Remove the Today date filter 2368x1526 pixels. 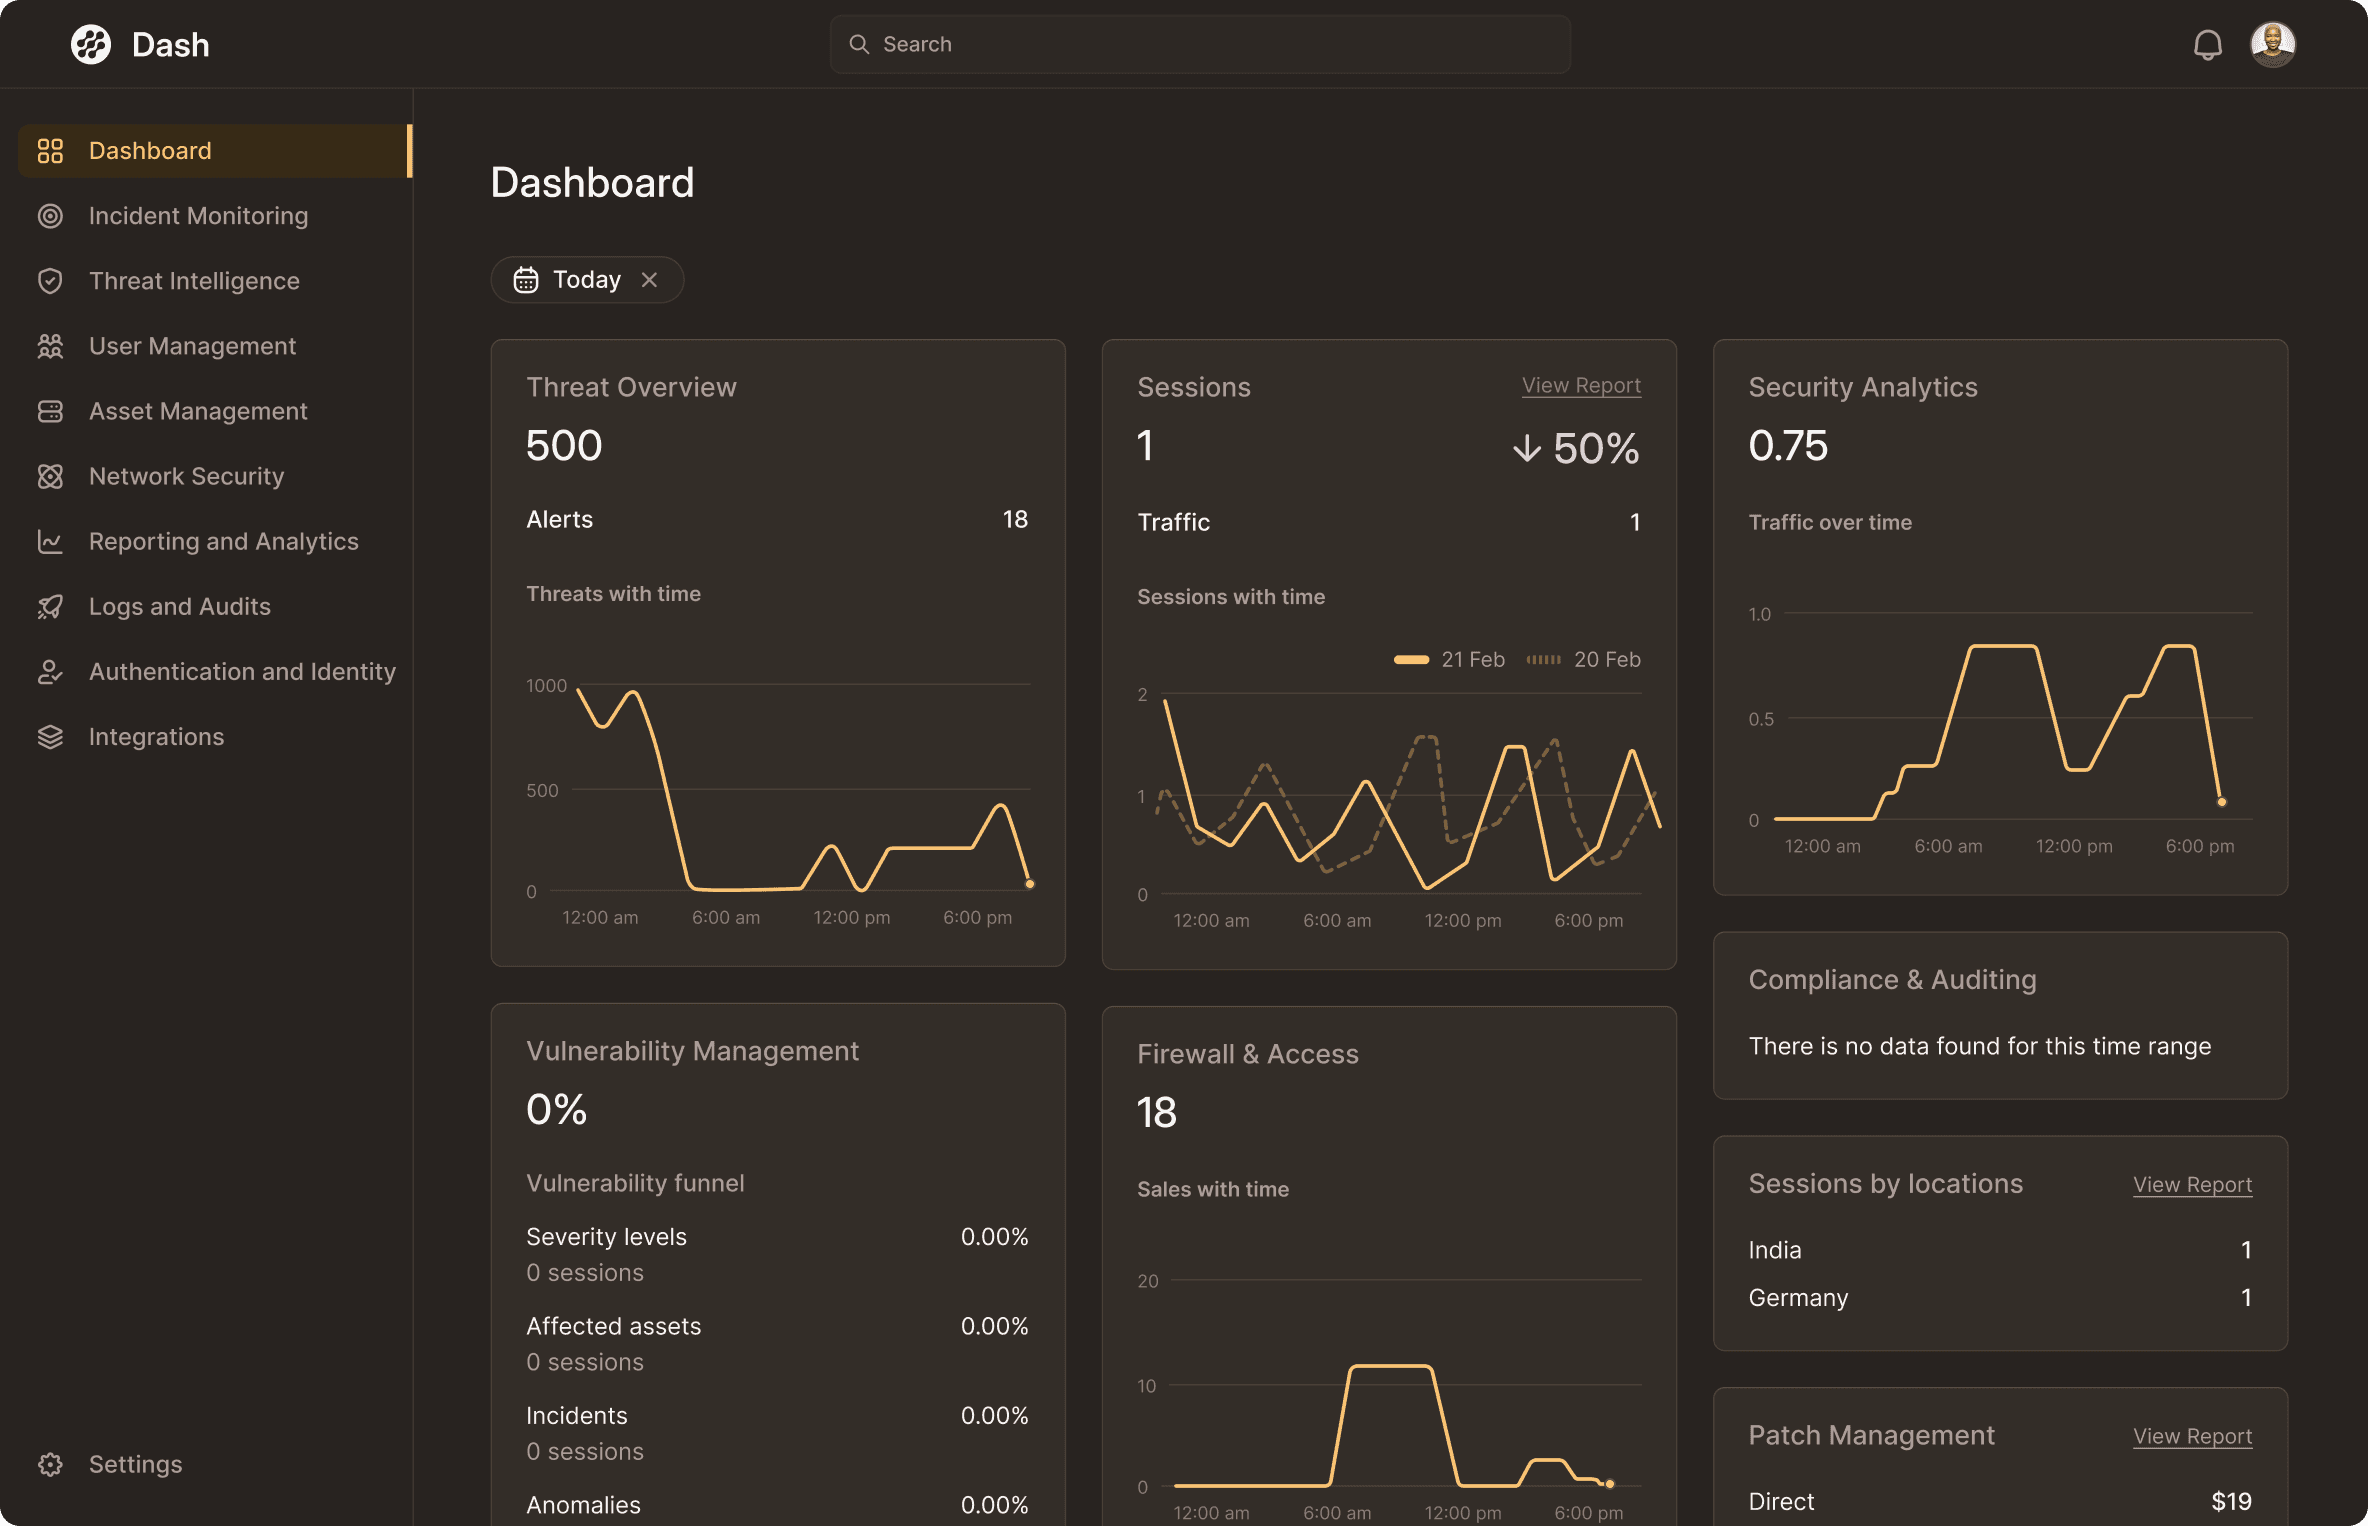click(649, 279)
